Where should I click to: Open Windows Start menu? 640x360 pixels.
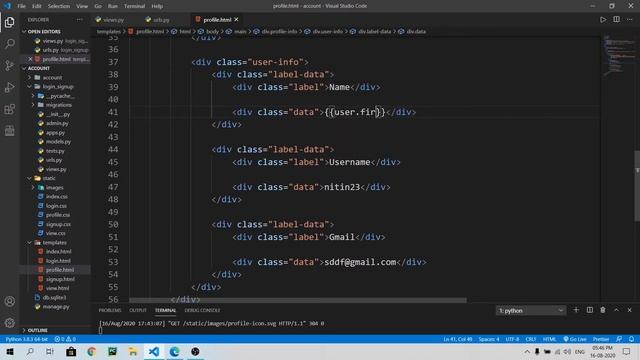coord(9,351)
